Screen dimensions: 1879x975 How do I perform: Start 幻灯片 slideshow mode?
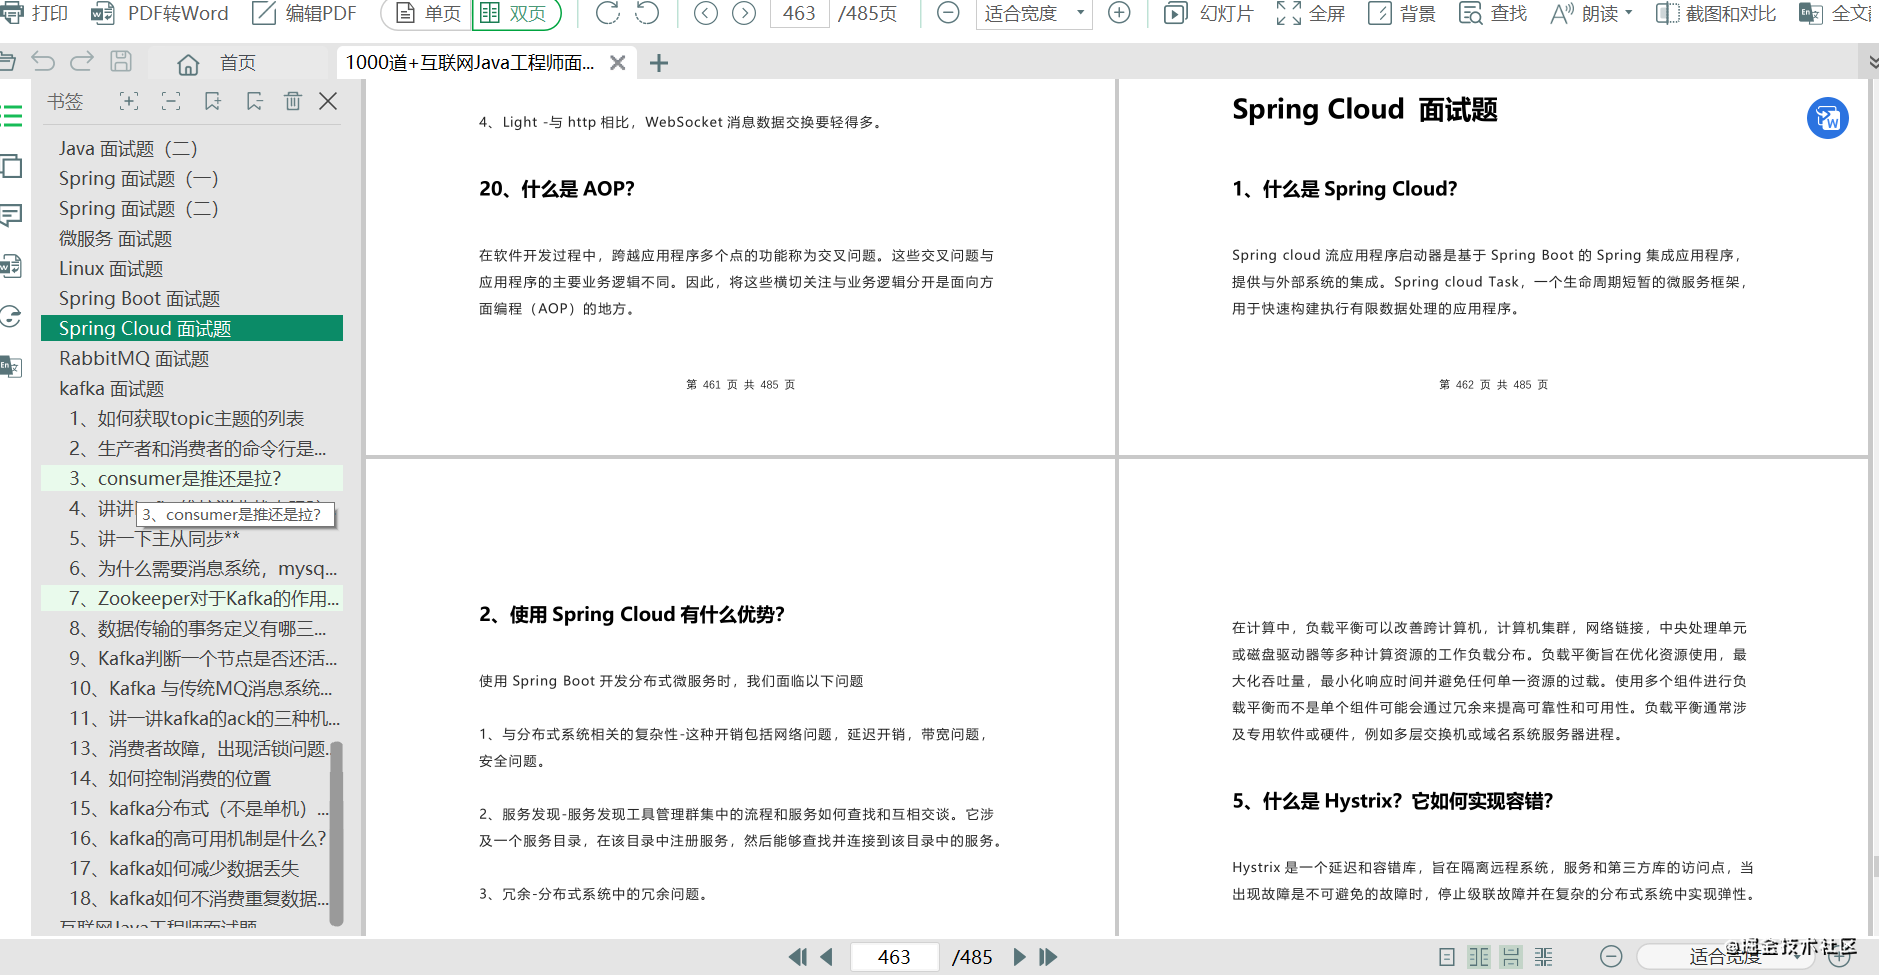click(x=1208, y=13)
